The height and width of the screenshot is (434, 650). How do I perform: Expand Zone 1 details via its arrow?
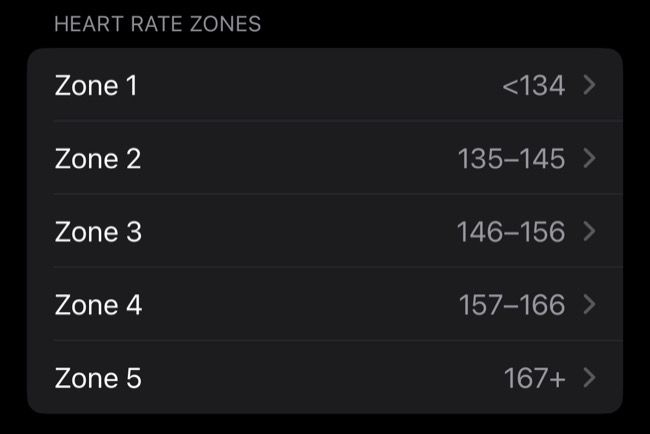pos(589,85)
